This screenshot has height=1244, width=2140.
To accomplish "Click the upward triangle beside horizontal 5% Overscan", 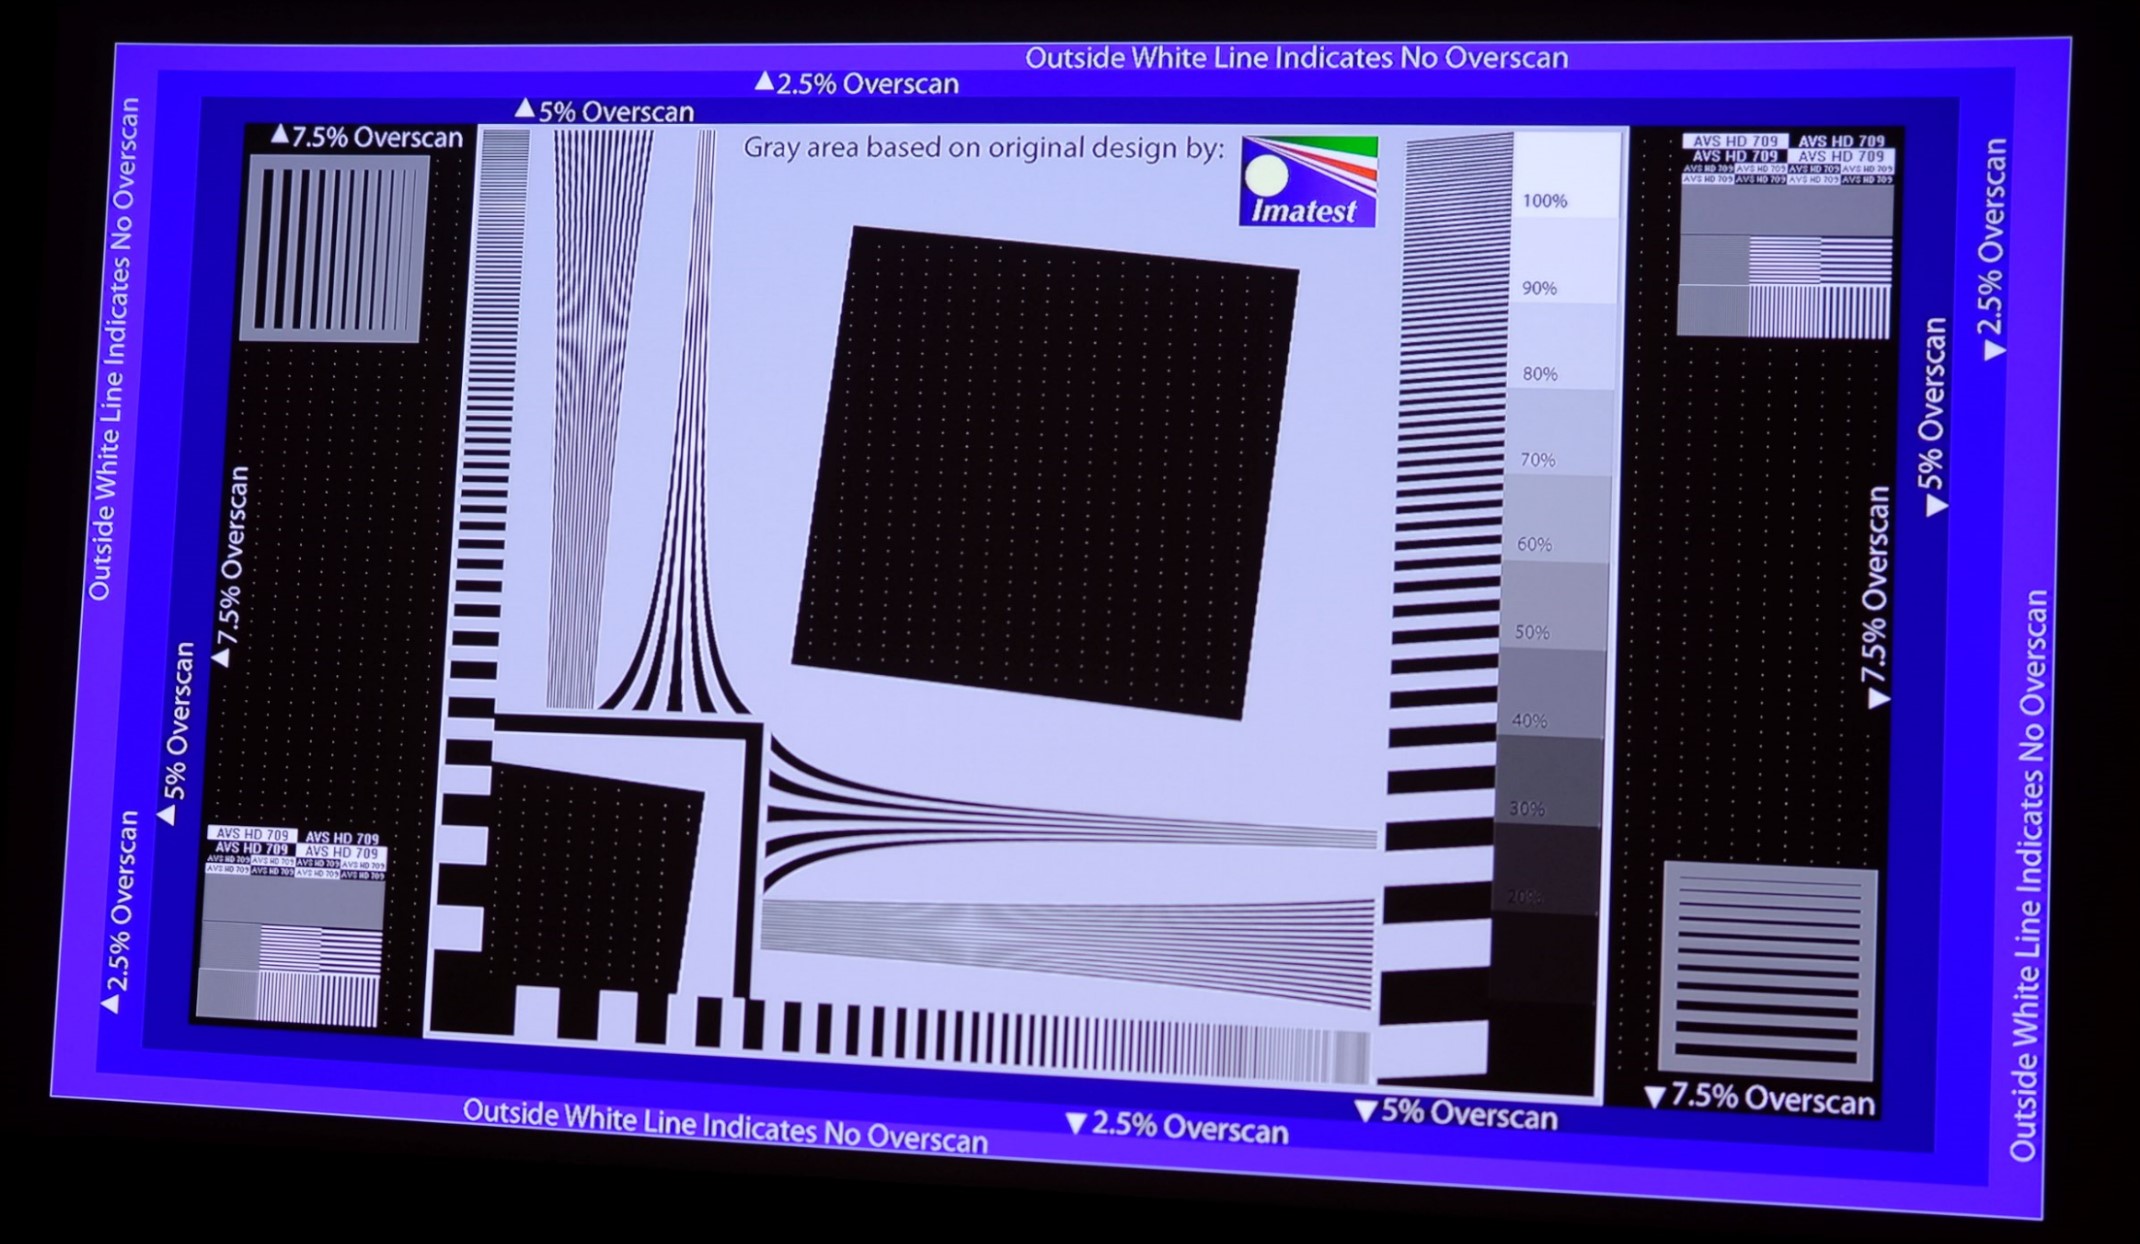I will tap(524, 108).
